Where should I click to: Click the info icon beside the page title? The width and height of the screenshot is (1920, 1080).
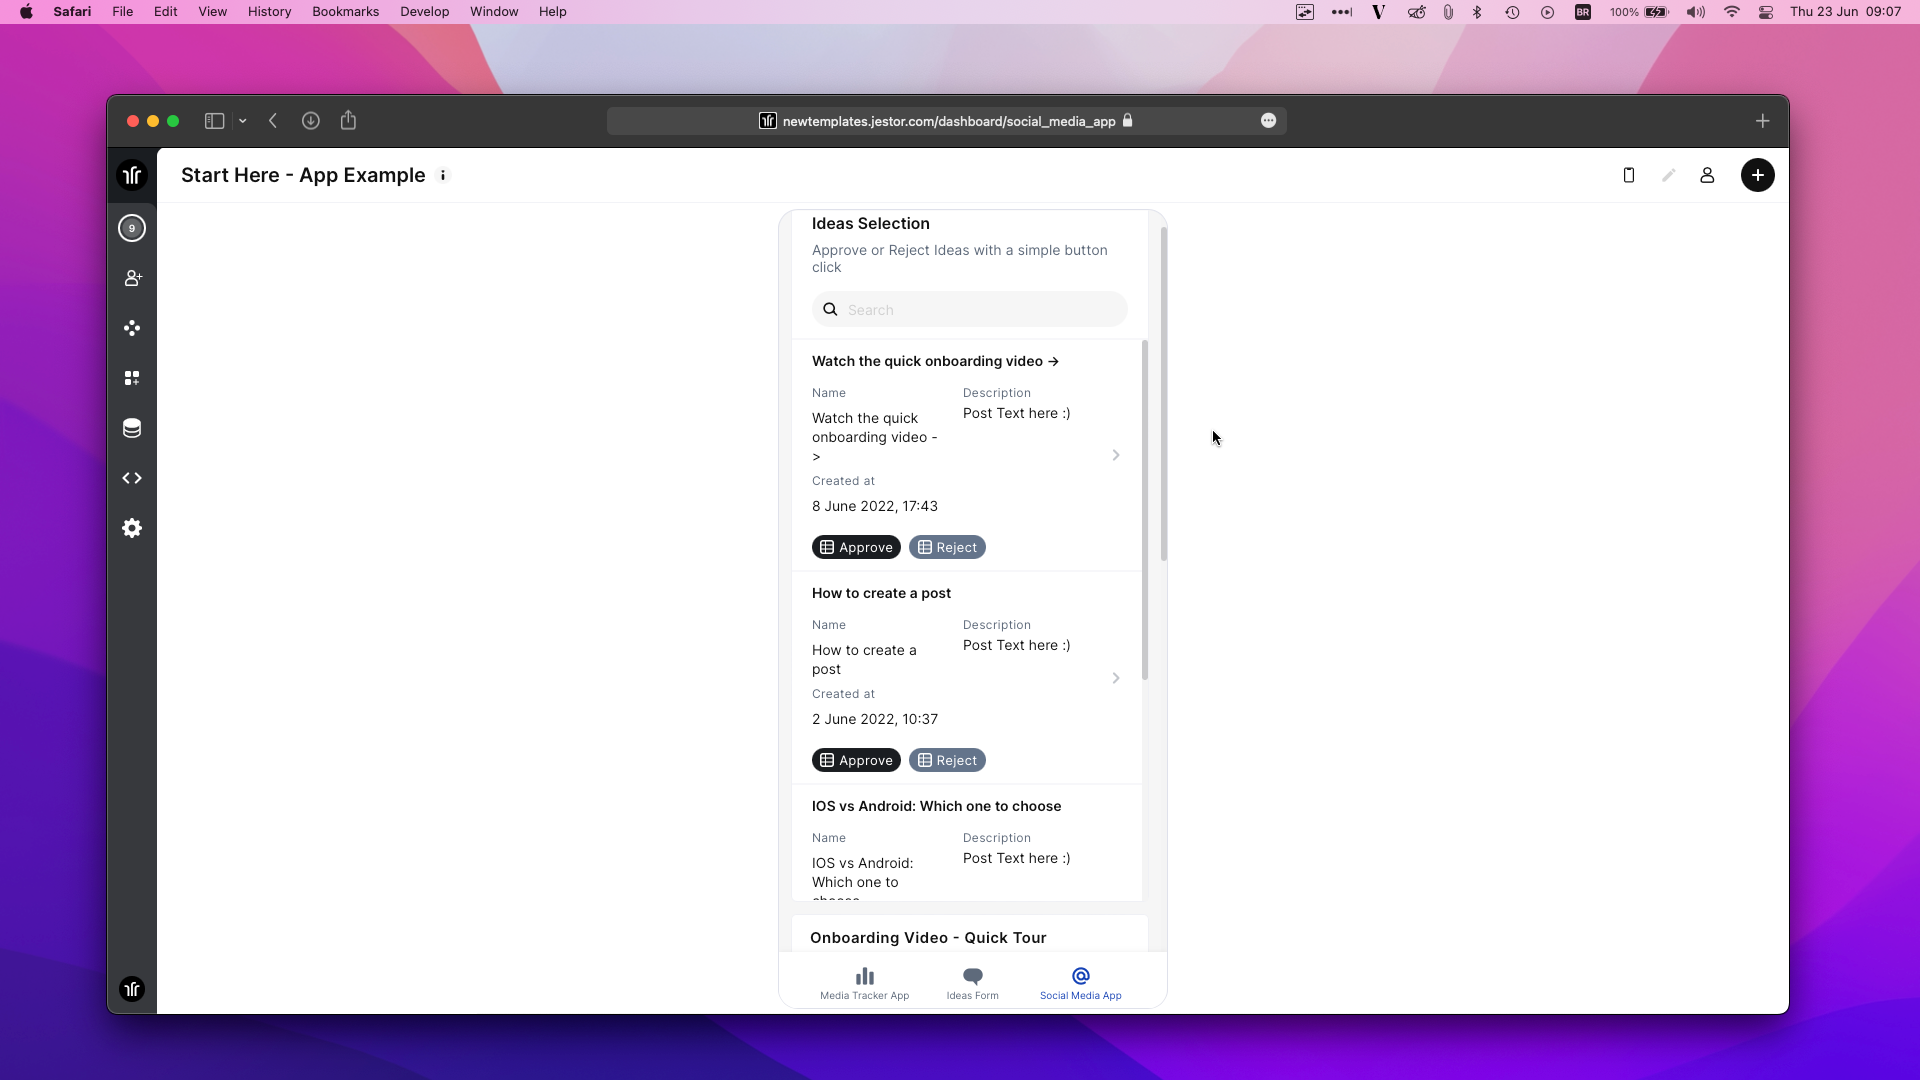[x=443, y=175]
